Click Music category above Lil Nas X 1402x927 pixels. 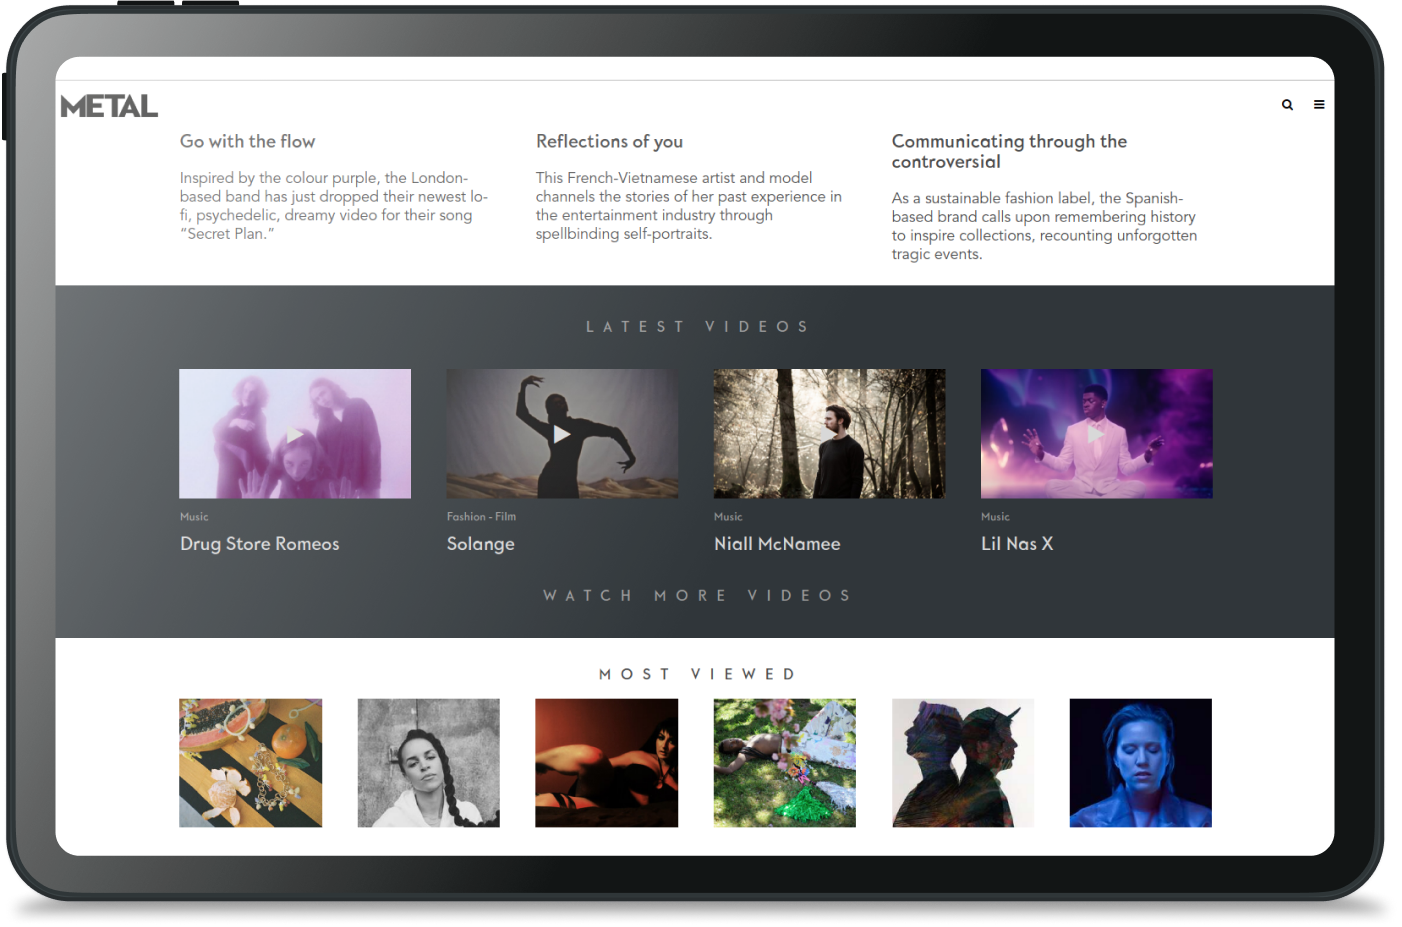[995, 517]
